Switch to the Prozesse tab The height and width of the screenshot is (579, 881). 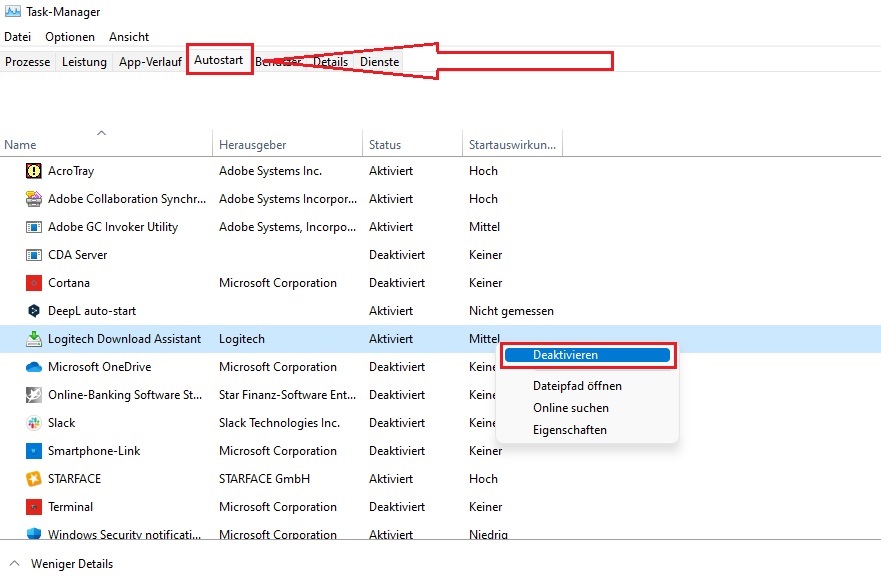coord(28,62)
